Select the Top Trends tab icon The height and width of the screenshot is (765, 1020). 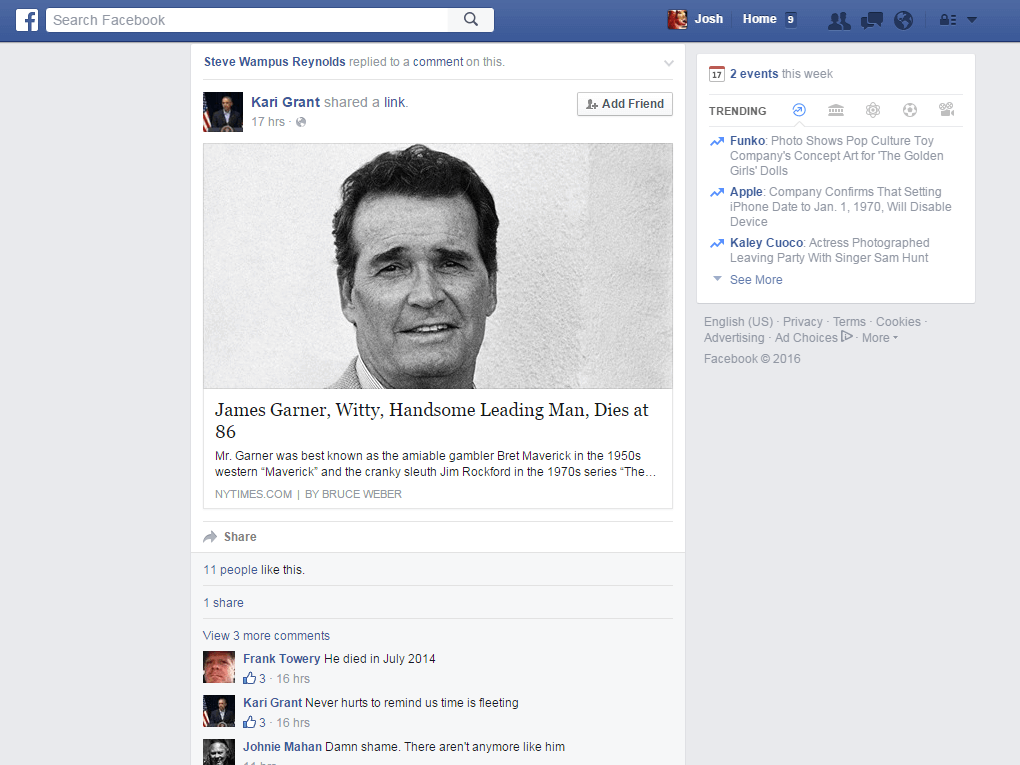coord(799,110)
